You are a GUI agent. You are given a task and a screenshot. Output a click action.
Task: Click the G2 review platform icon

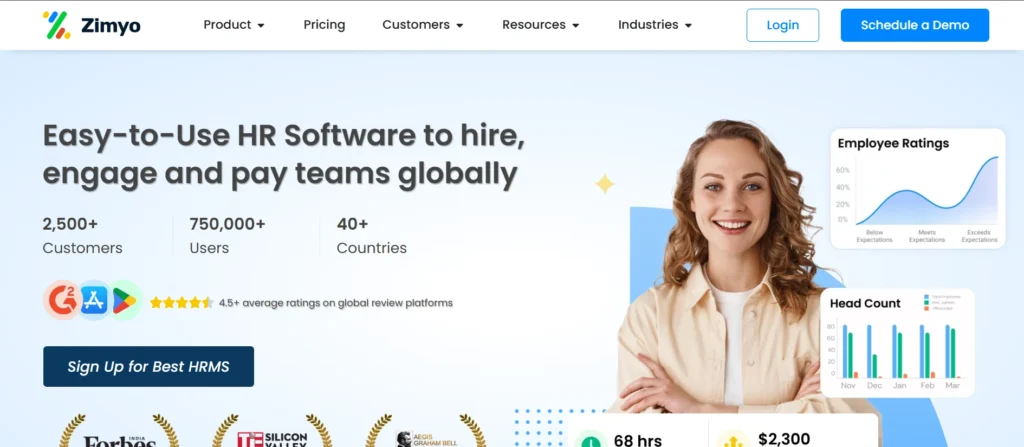(61, 300)
